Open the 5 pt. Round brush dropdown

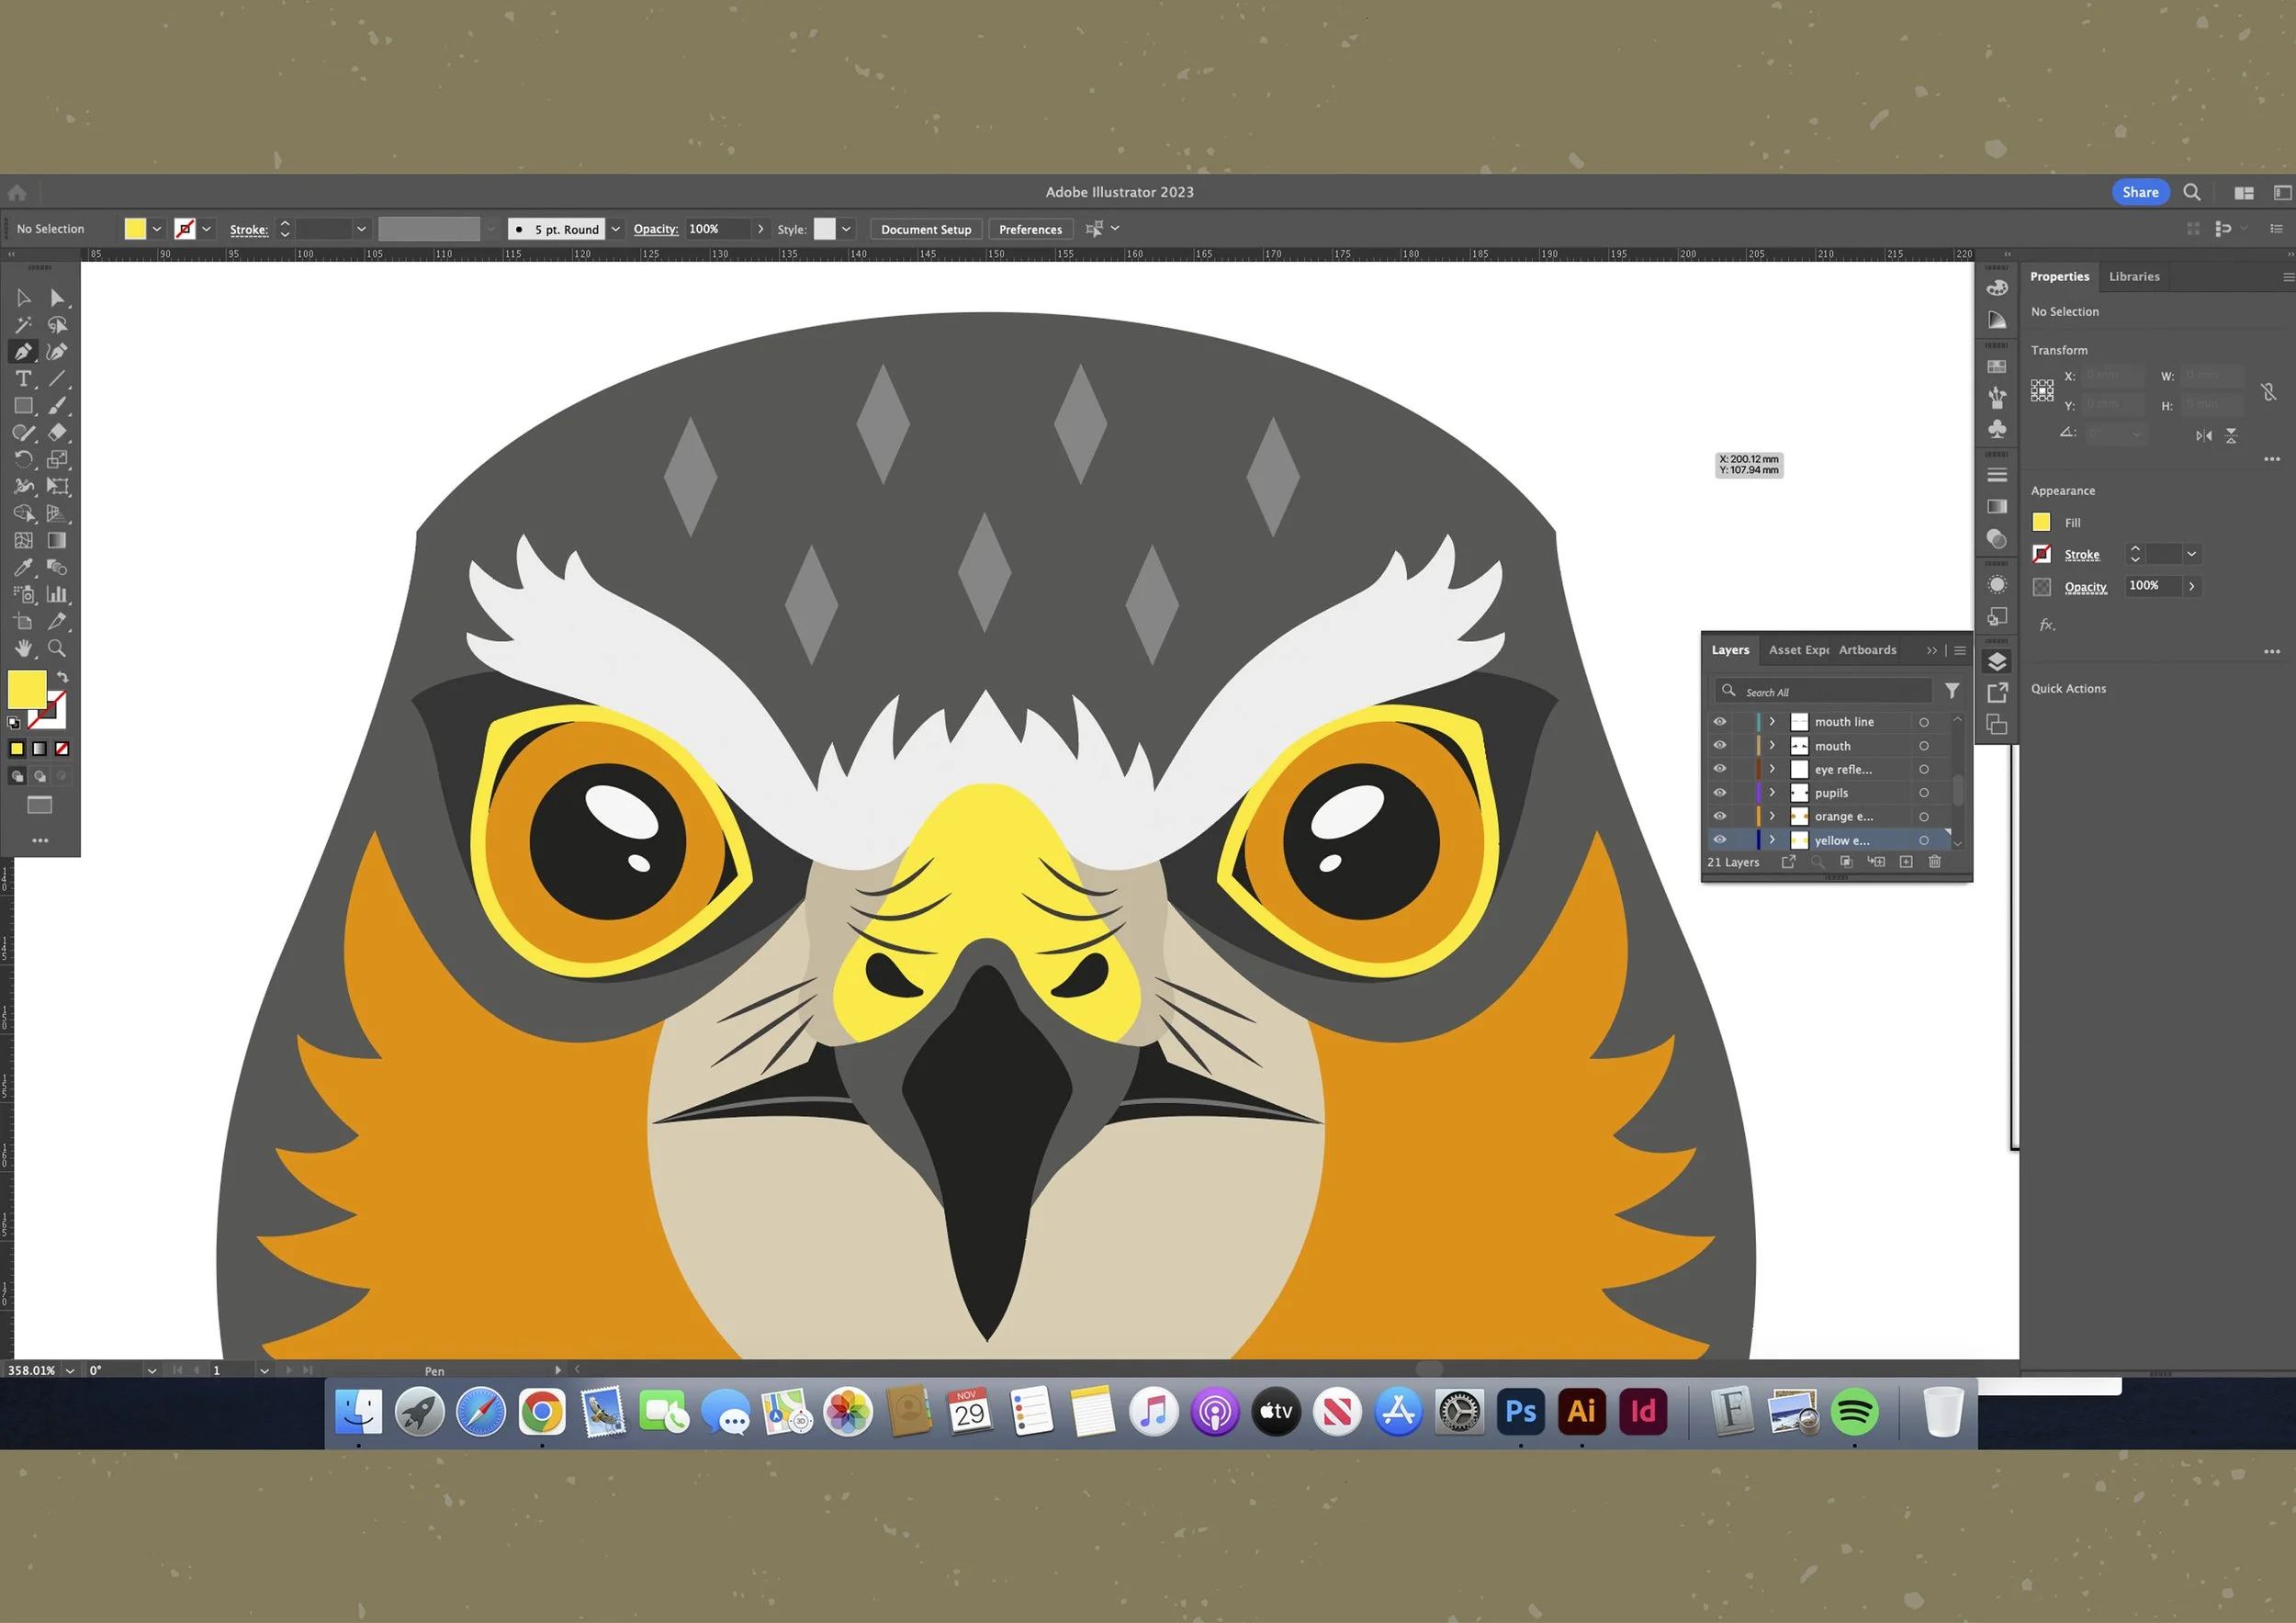click(x=615, y=229)
